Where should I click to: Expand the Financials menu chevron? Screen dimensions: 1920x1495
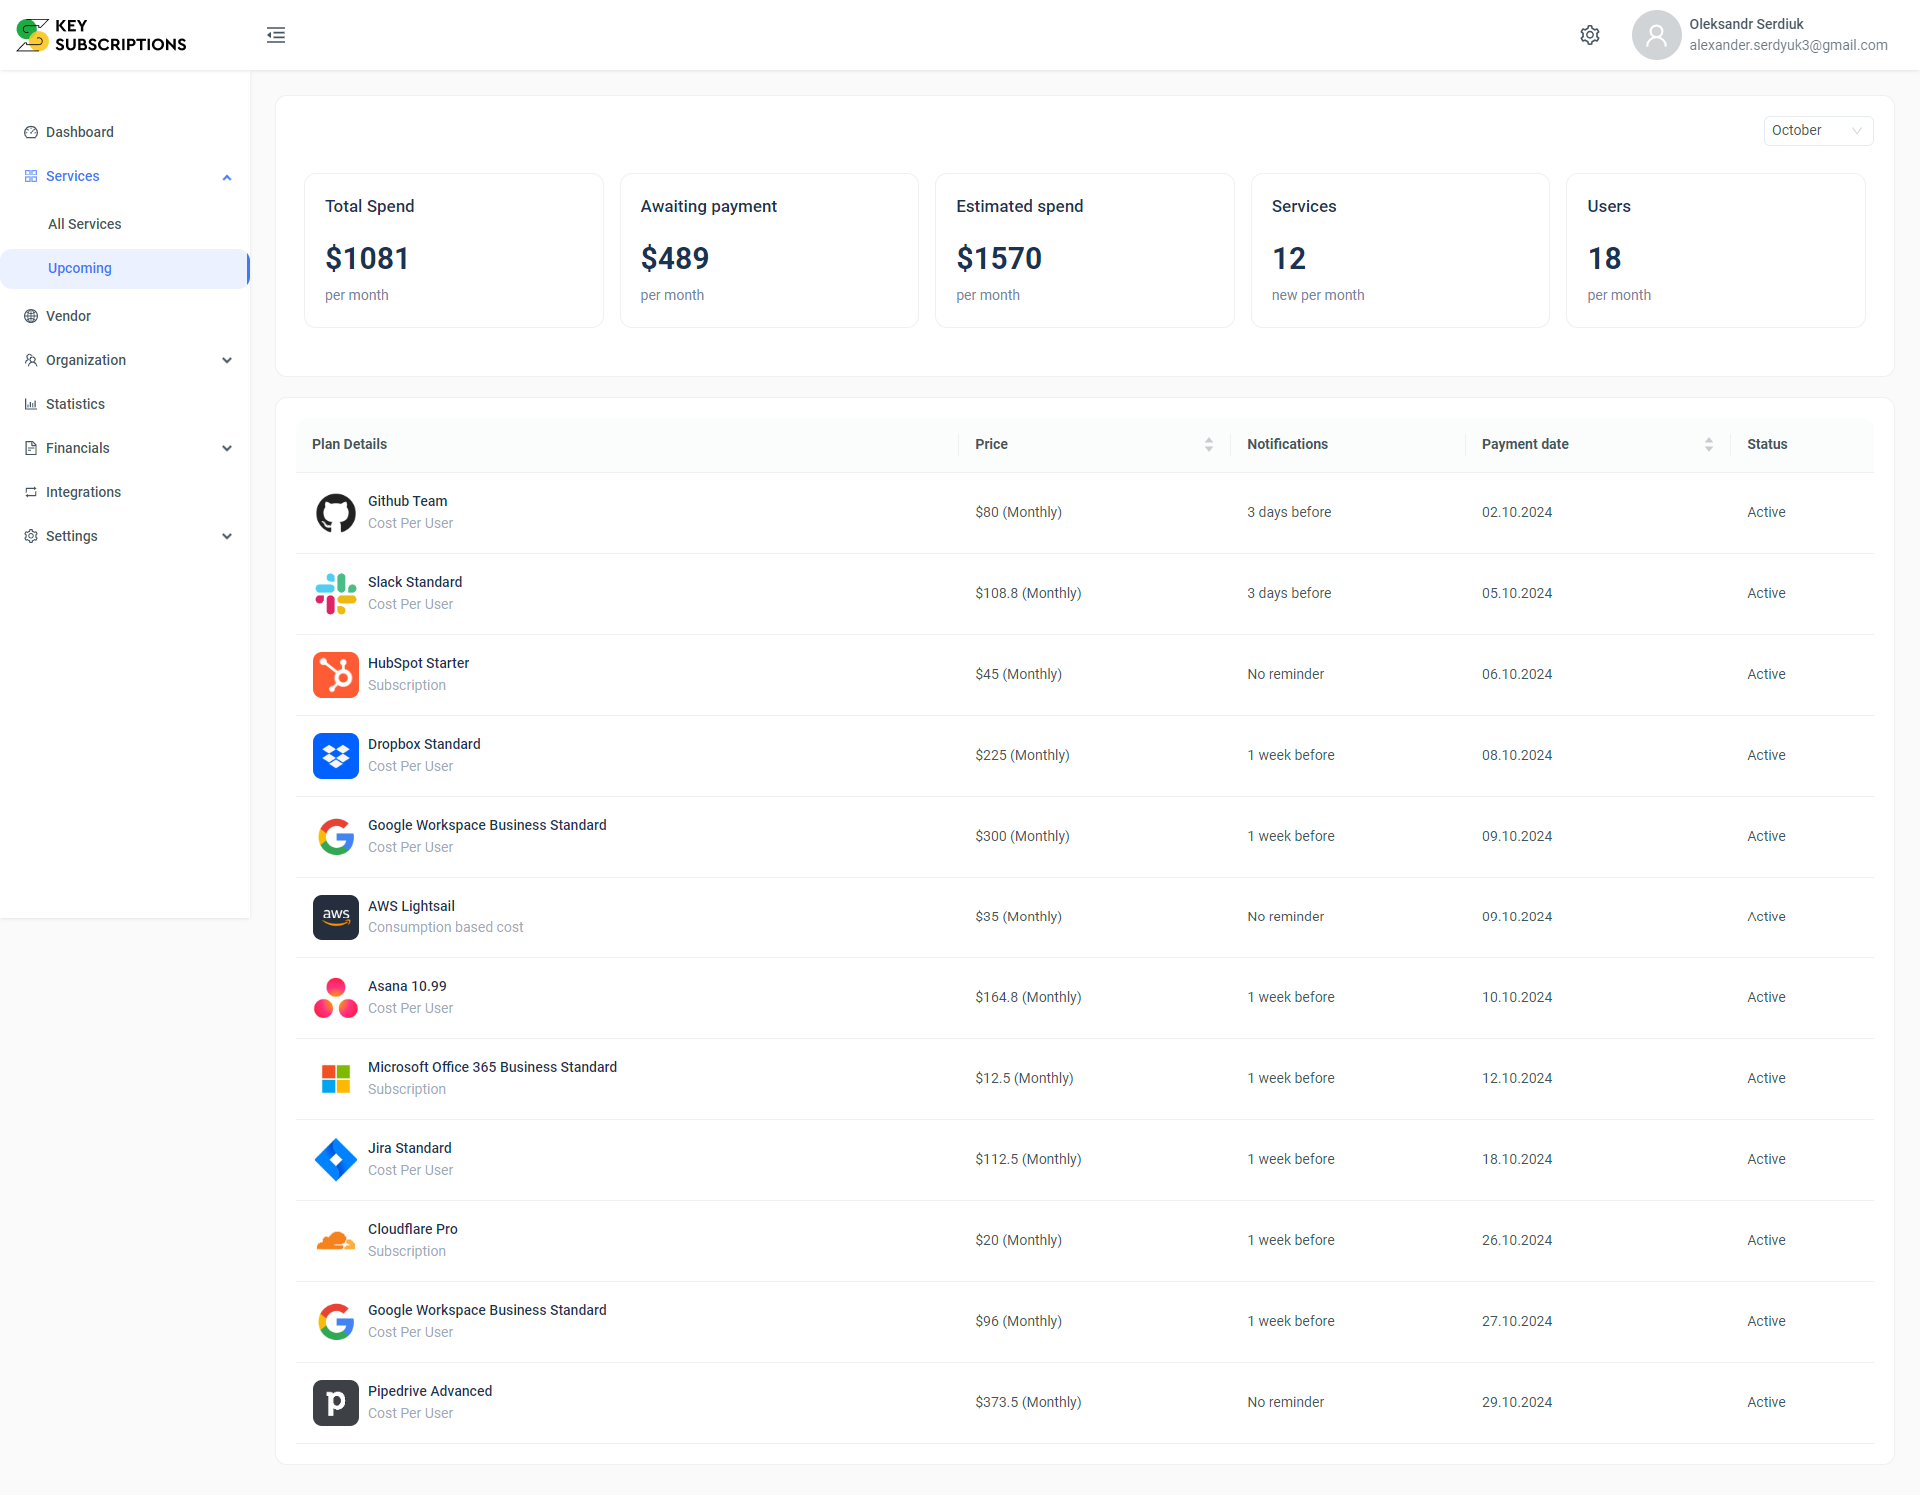pos(227,449)
